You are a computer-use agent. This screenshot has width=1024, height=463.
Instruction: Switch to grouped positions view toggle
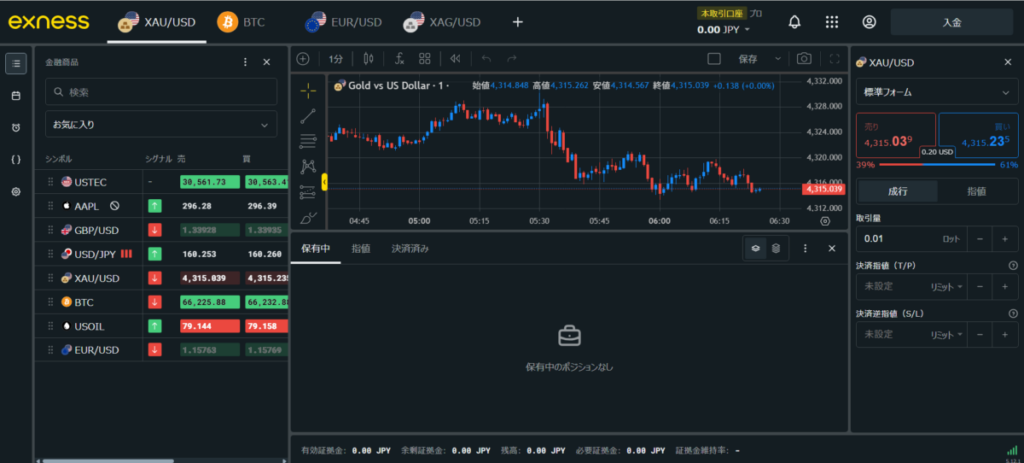pos(756,248)
